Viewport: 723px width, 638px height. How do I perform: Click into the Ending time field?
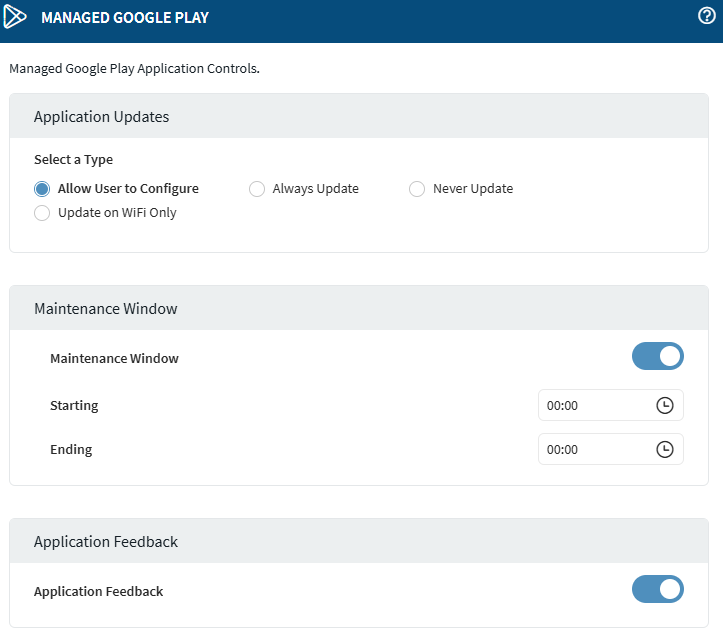coord(594,450)
